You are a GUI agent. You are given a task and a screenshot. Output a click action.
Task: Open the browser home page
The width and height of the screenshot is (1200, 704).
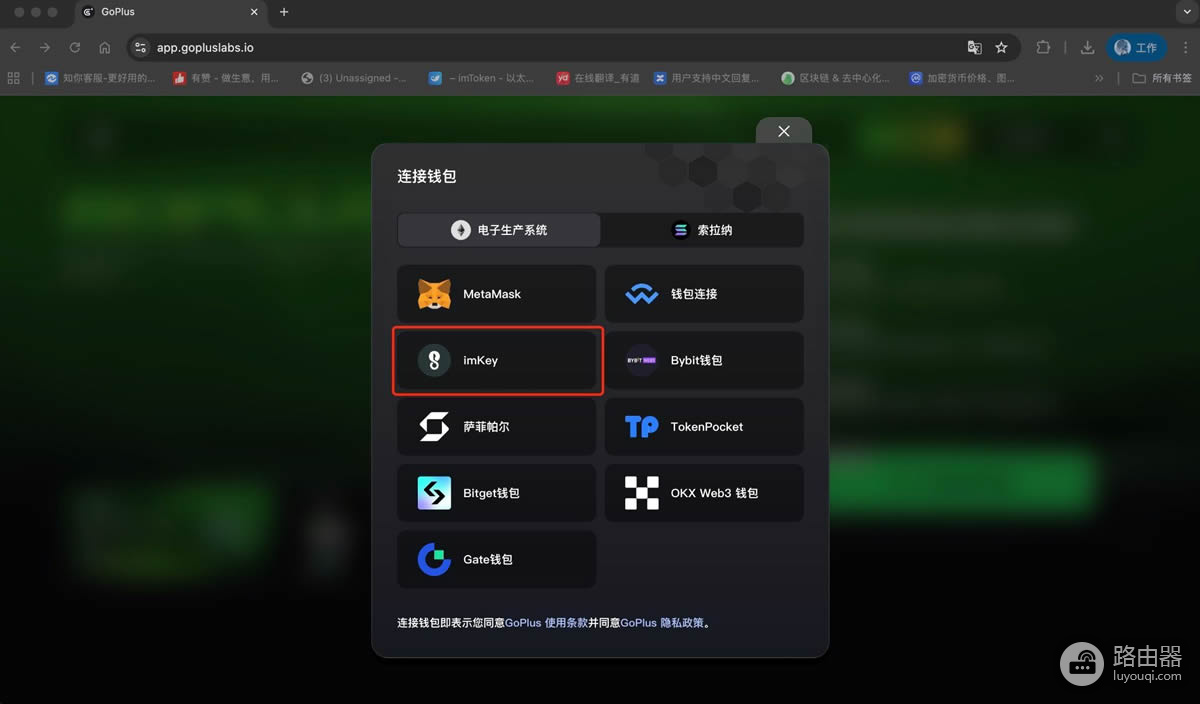click(x=105, y=47)
